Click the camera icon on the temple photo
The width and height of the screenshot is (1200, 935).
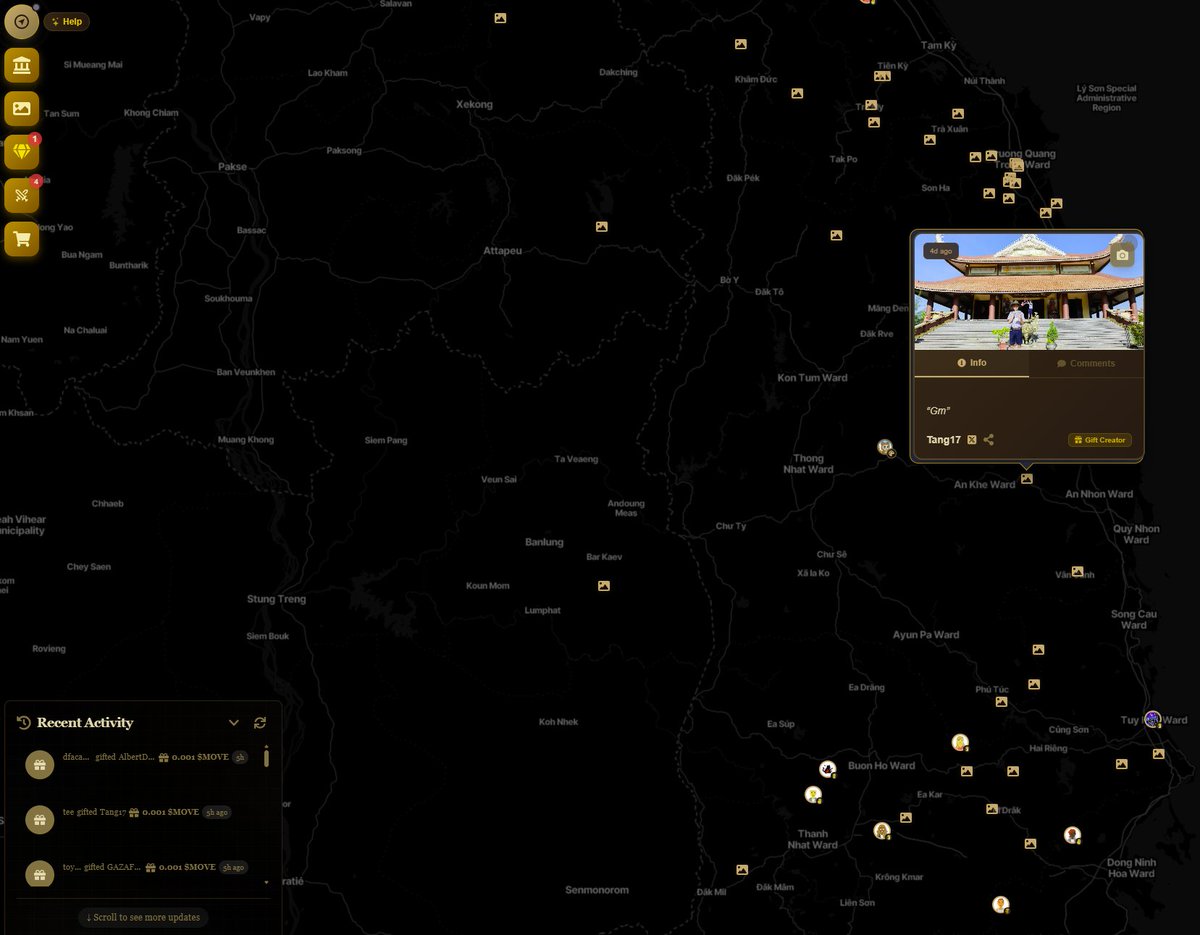1122,256
